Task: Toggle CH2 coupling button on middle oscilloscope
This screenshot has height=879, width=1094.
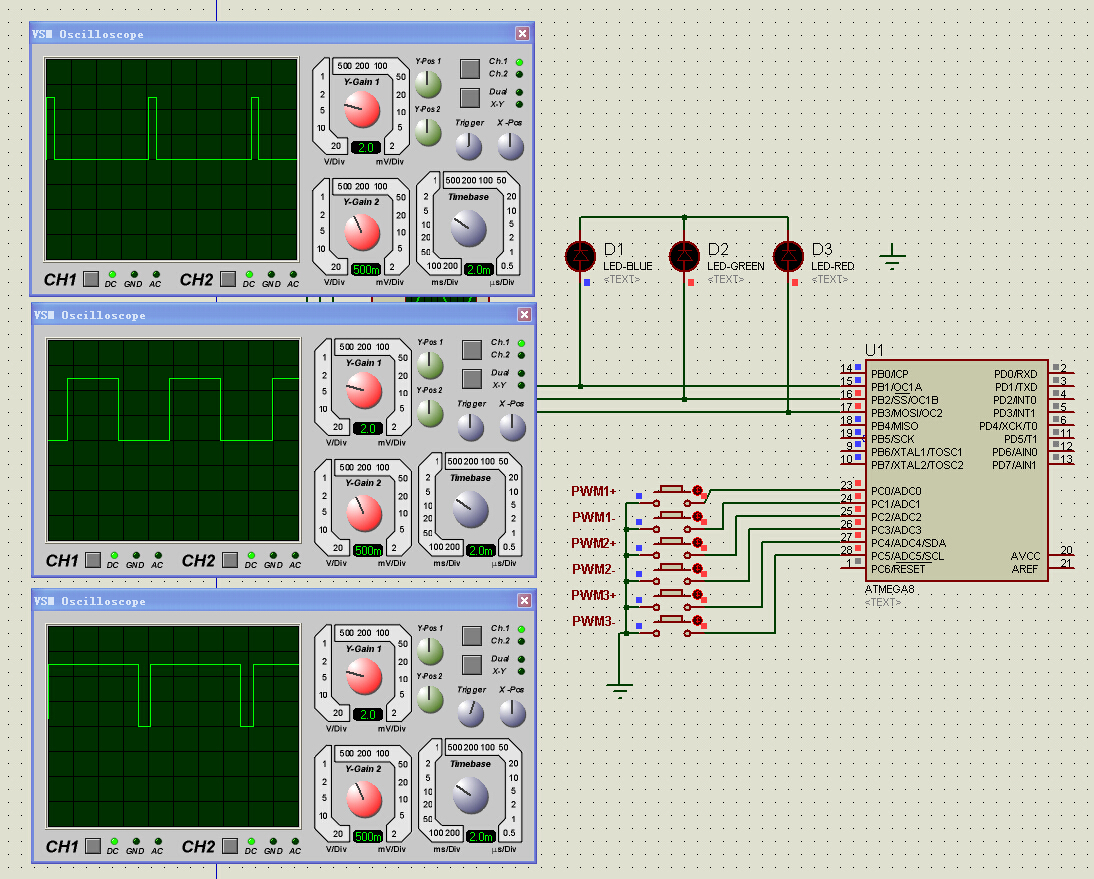Action: point(229,560)
